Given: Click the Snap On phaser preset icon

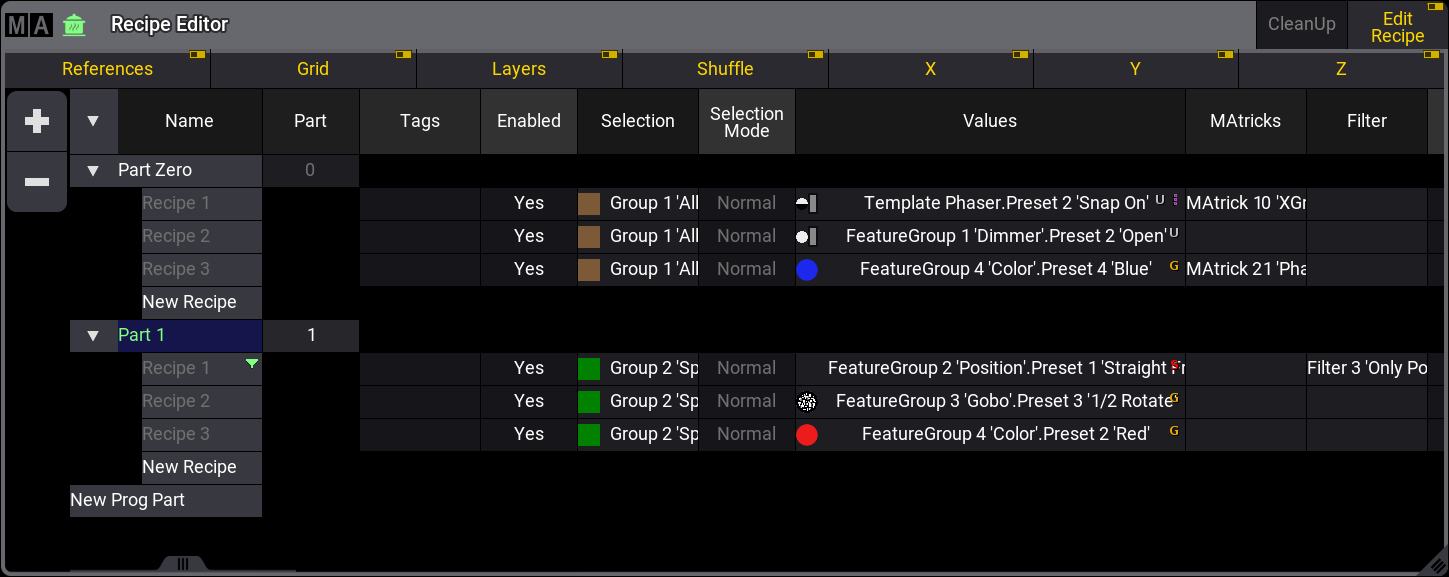Looking at the screenshot, I should point(807,203).
